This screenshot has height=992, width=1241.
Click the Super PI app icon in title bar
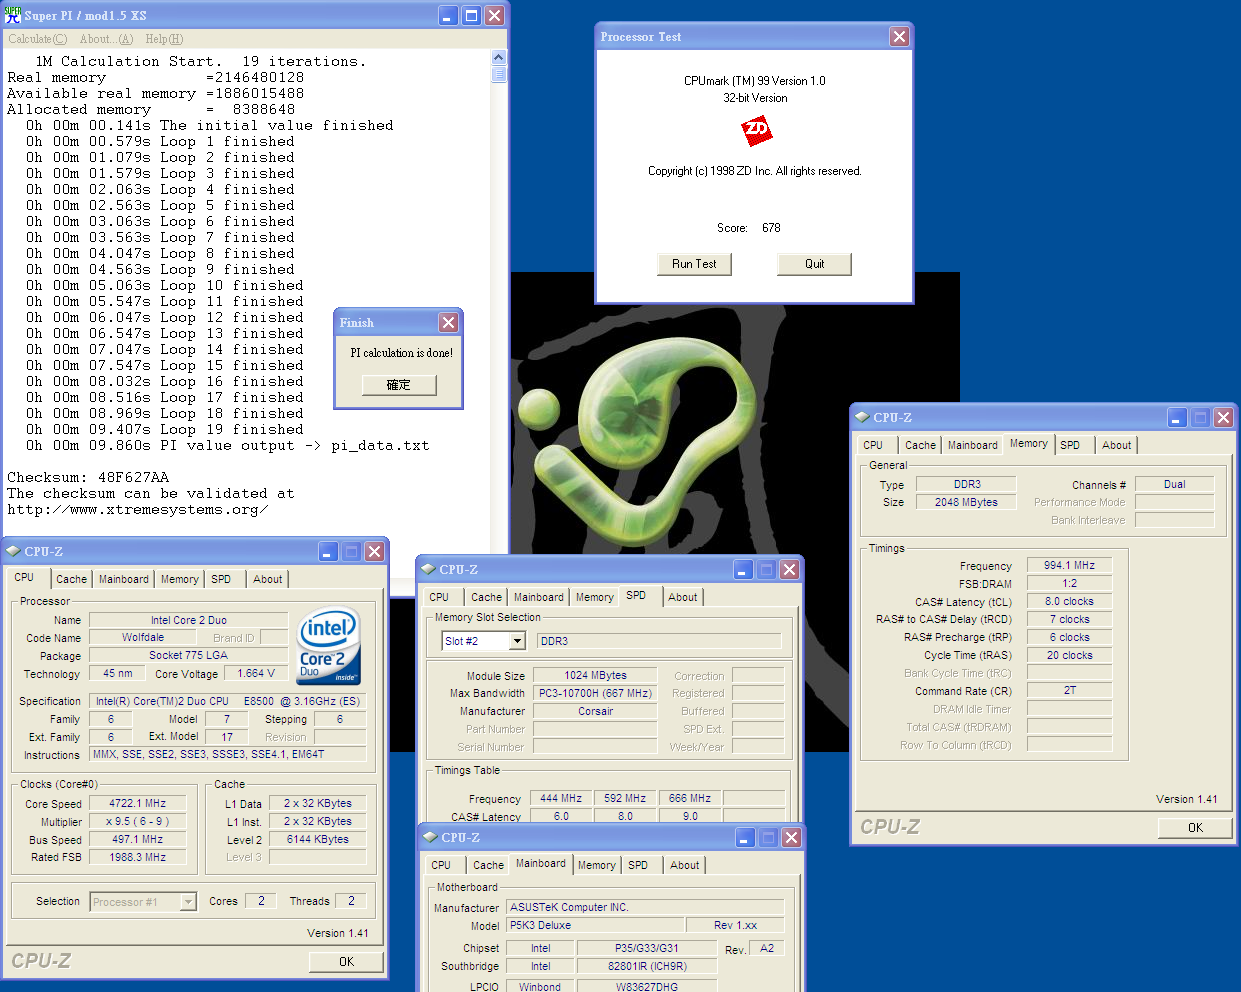13,15
